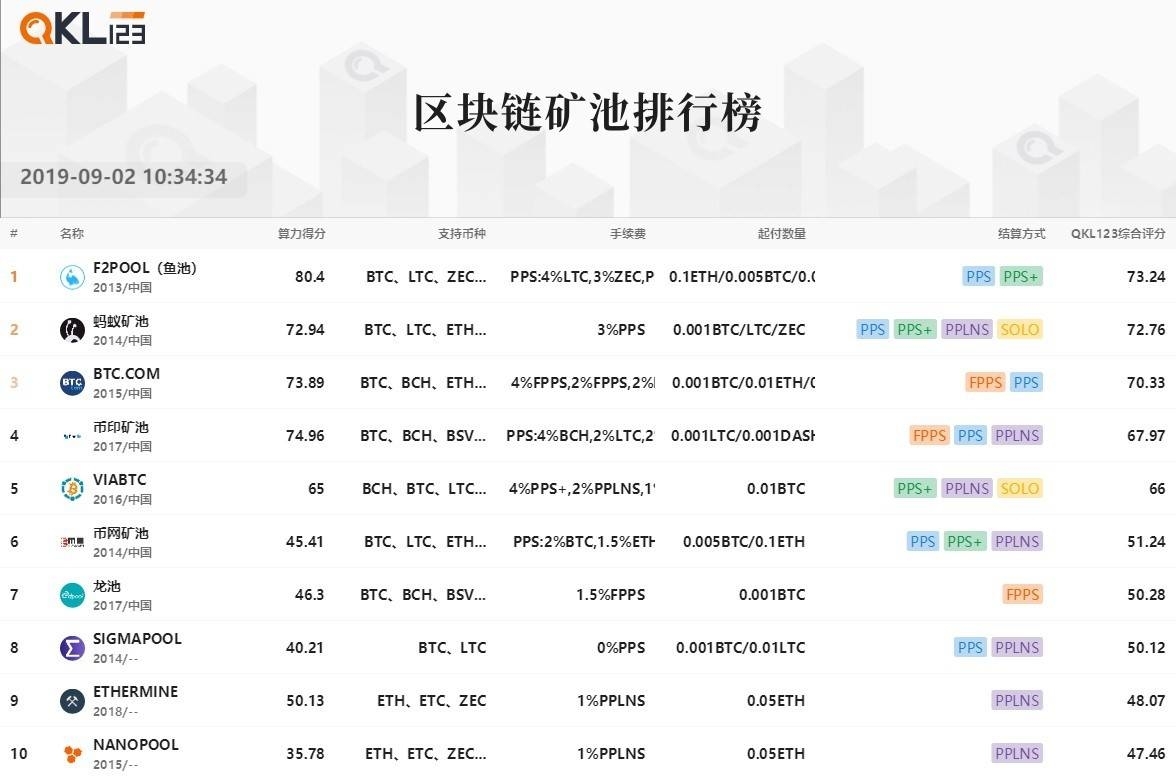Click the SOLO tag in VIABTC row
This screenshot has width=1176, height=776.
tap(1019, 489)
